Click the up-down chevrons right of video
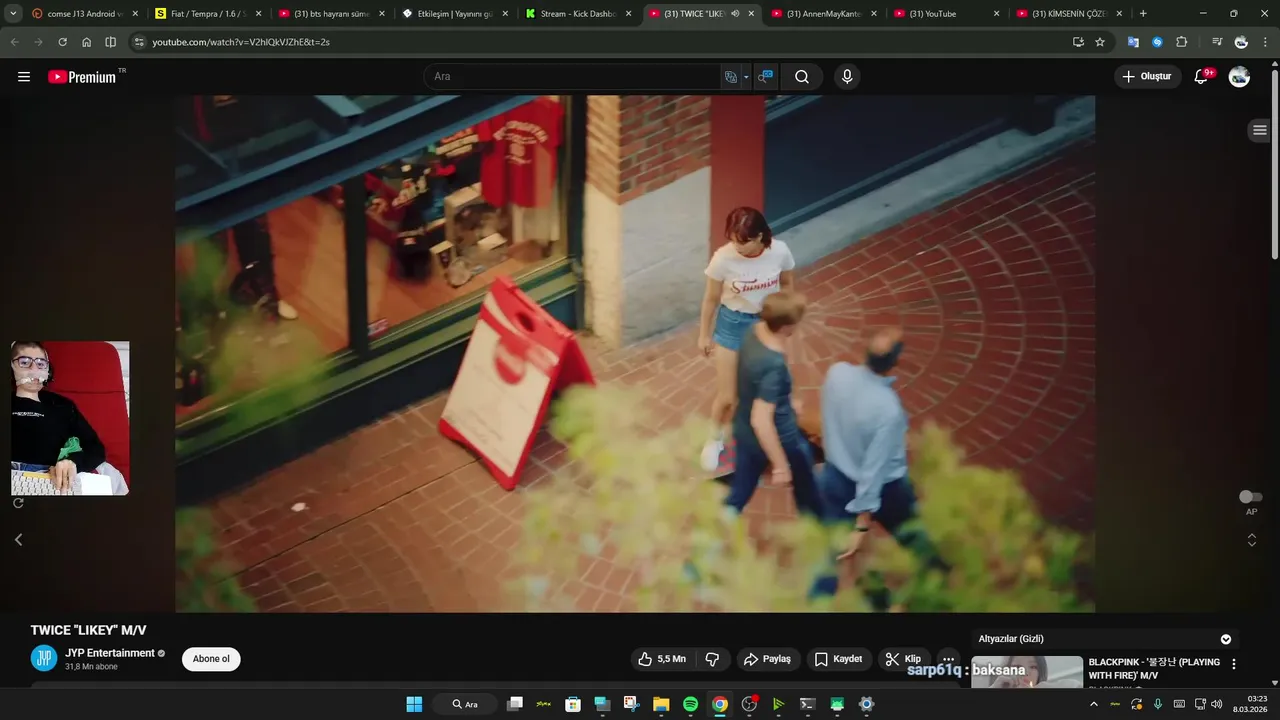The width and height of the screenshot is (1280, 720). pyautogui.click(x=1251, y=540)
